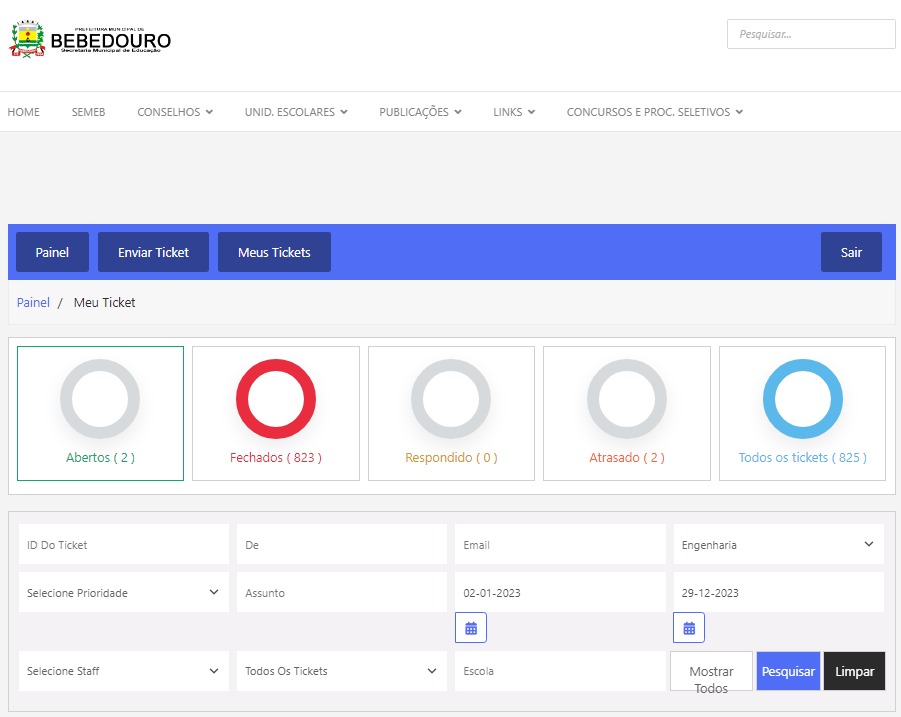Open the end date calendar icon
The width and height of the screenshot is (901, 717).
(x=689, y=628)
